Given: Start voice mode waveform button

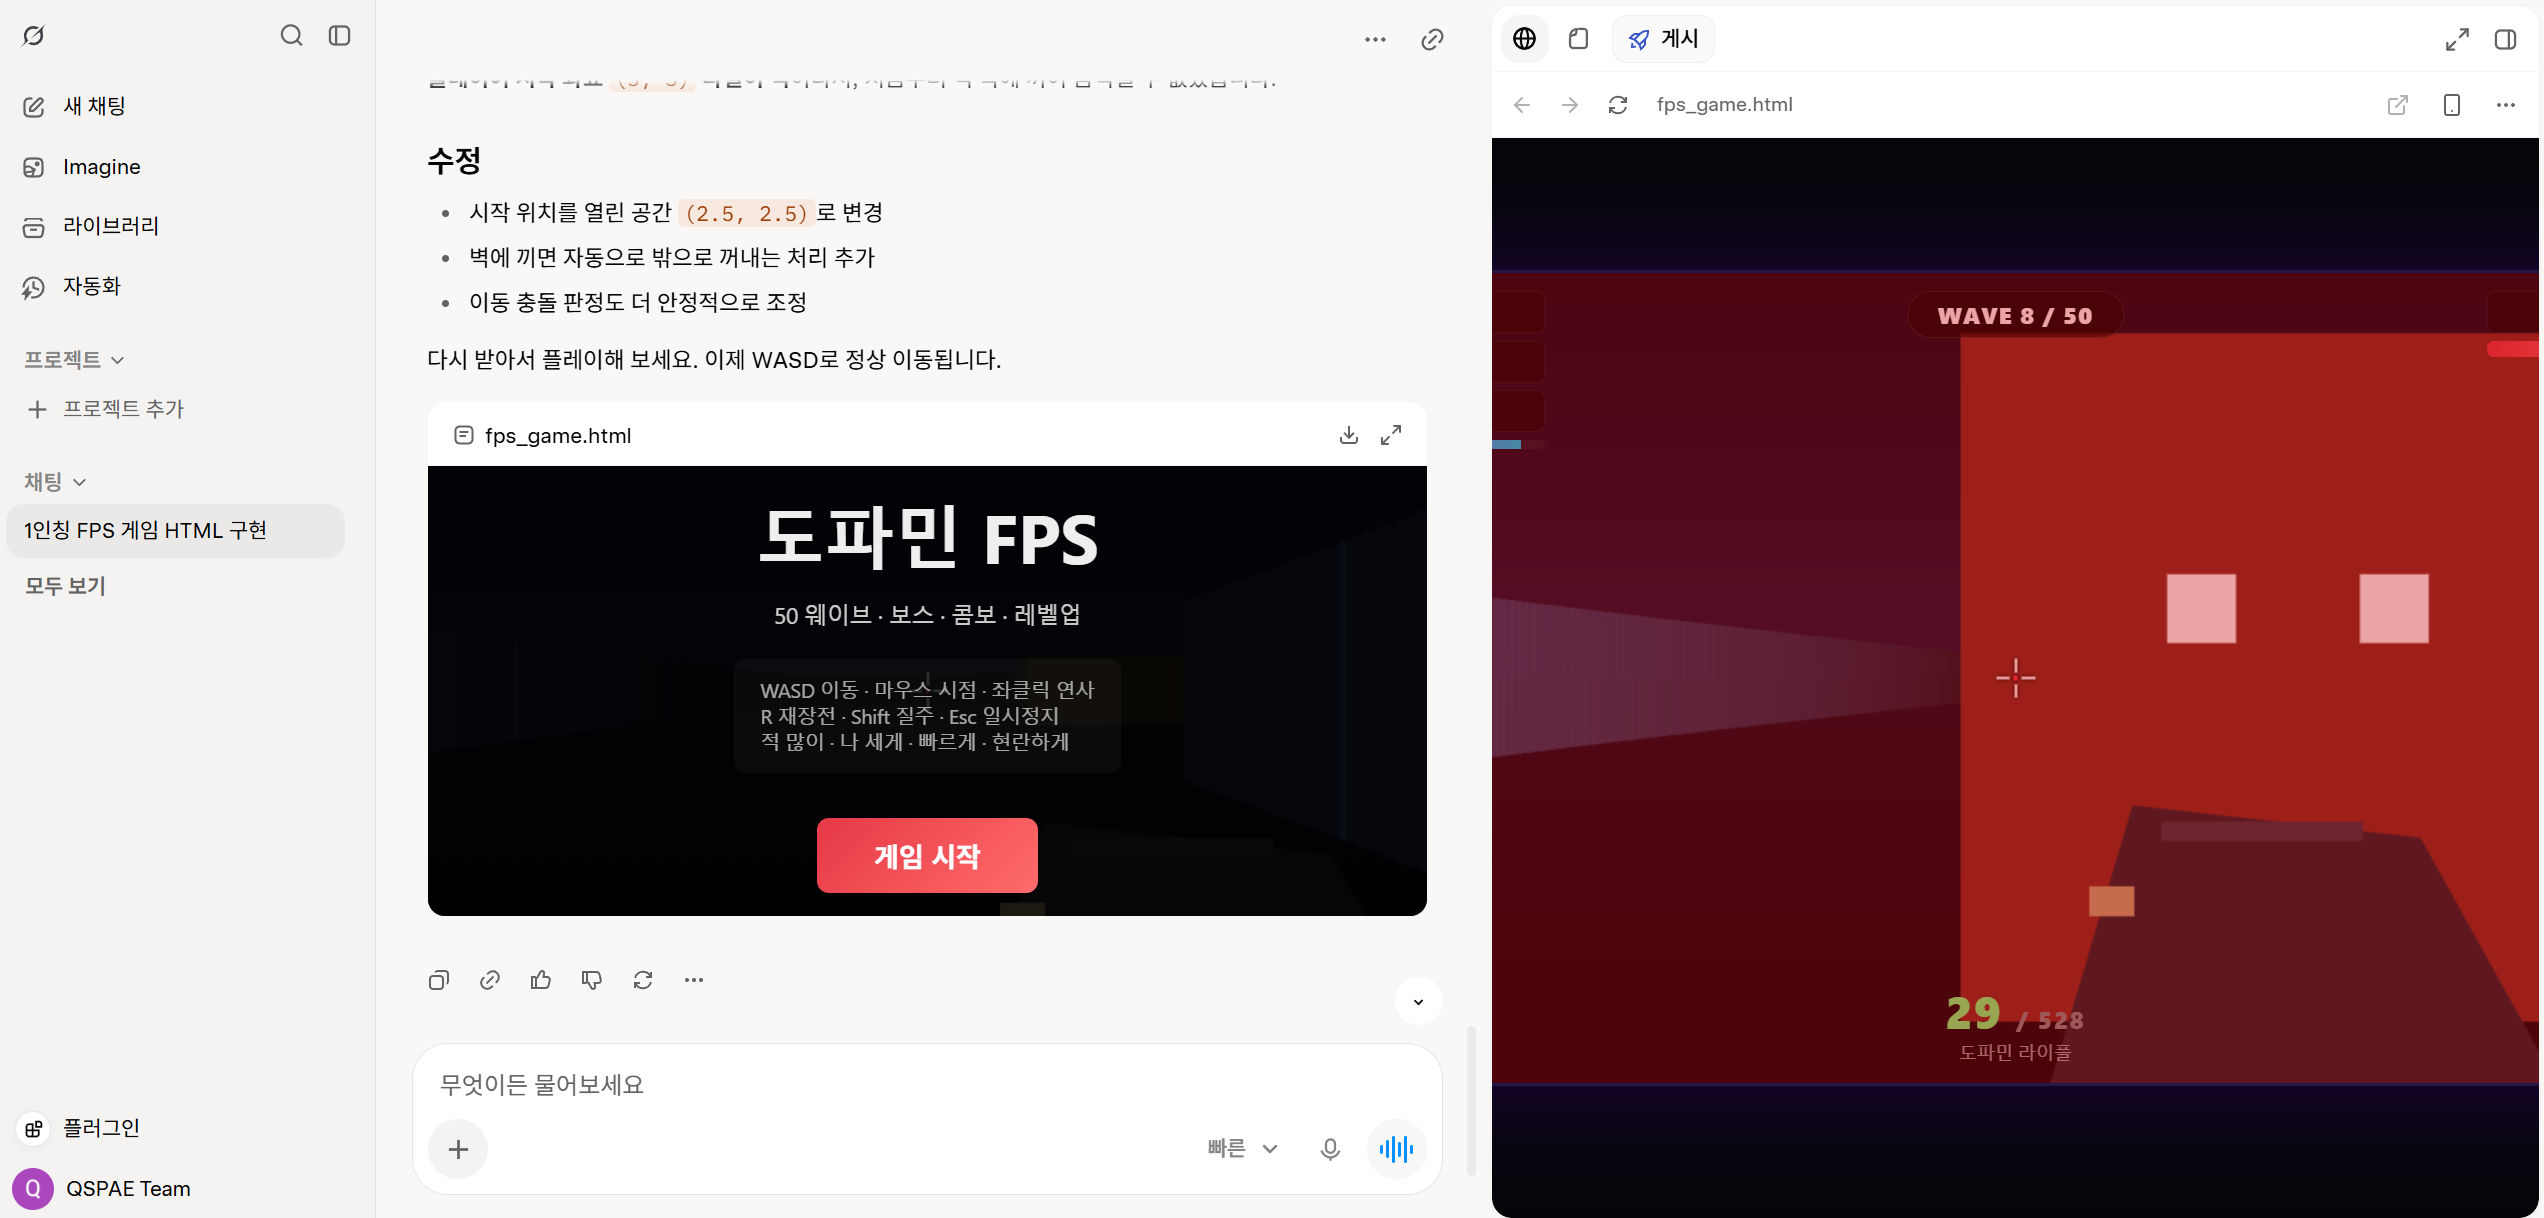Looking at the screenshot, I should pyautogui.click(x=1396, y=1149).
